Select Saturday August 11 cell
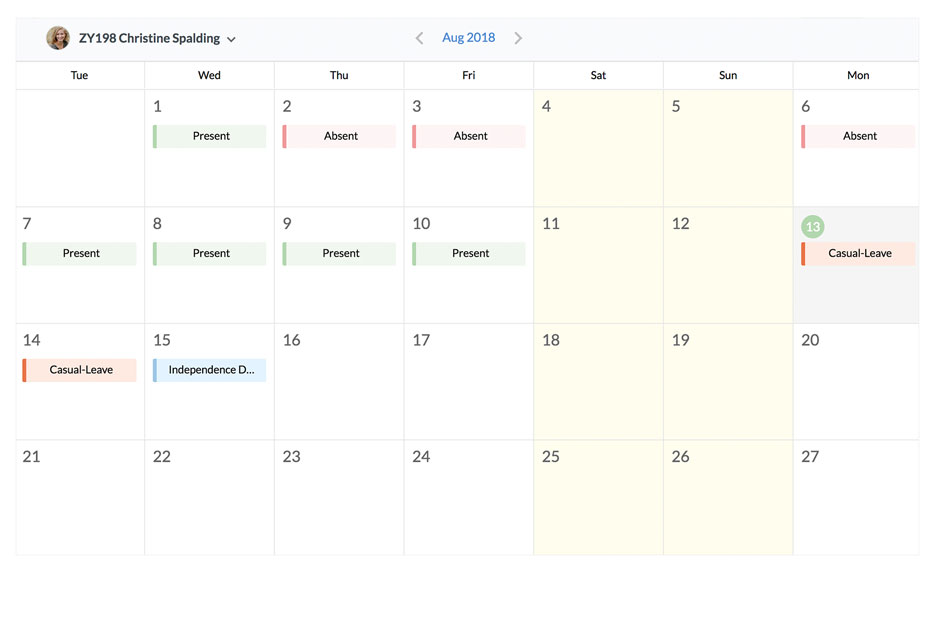The height and width of the screenshot is (625, 940). point(598,265)
